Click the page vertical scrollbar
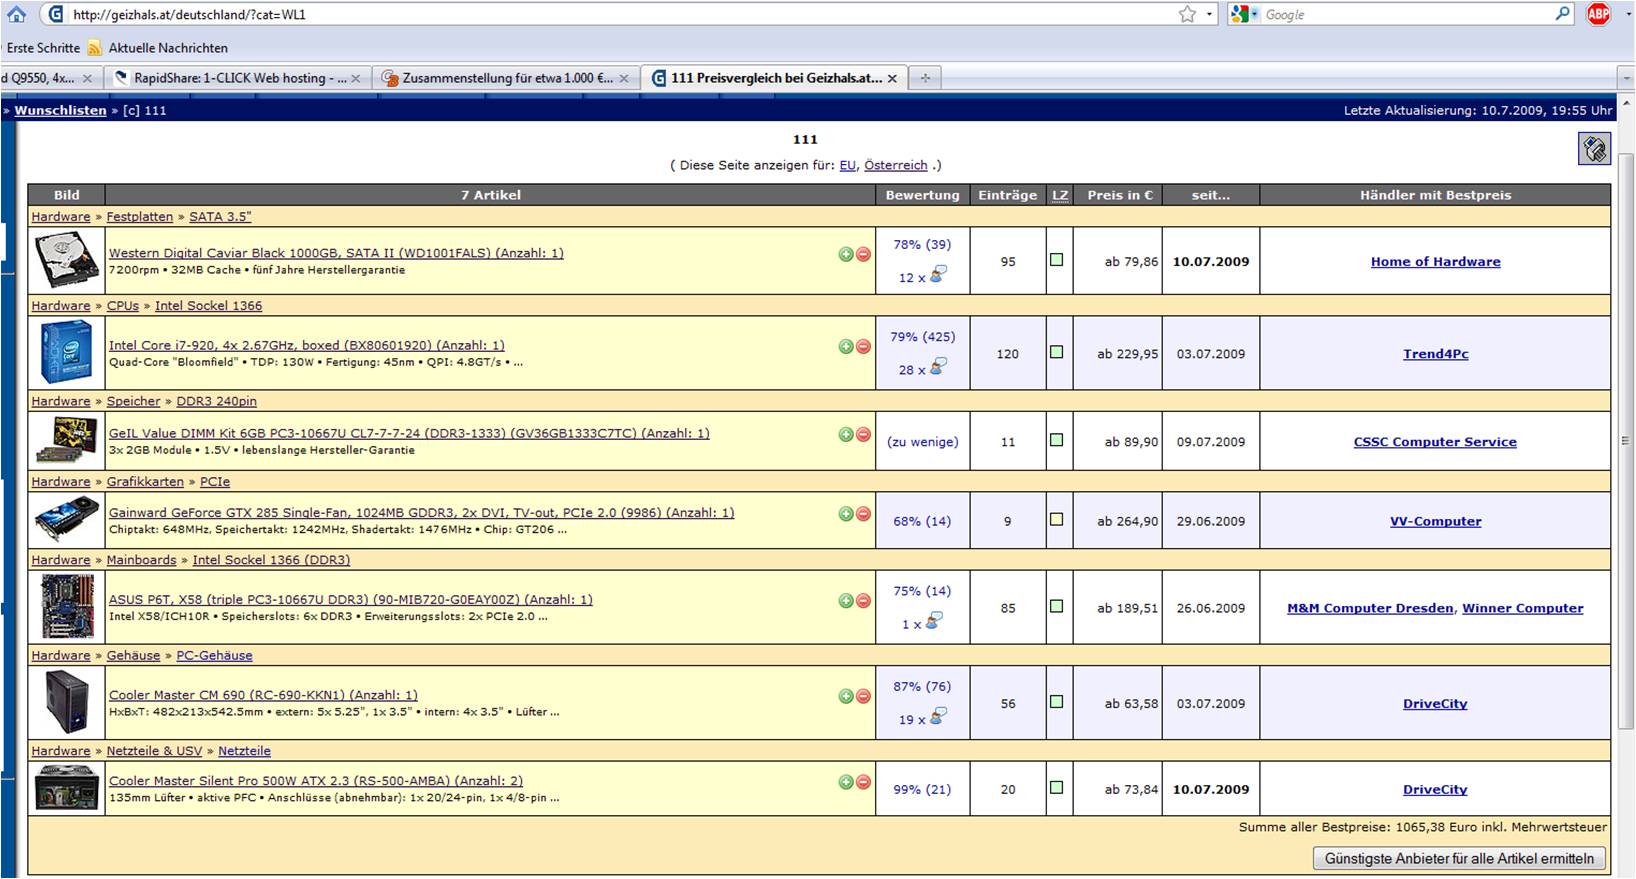 [1626, 440]
